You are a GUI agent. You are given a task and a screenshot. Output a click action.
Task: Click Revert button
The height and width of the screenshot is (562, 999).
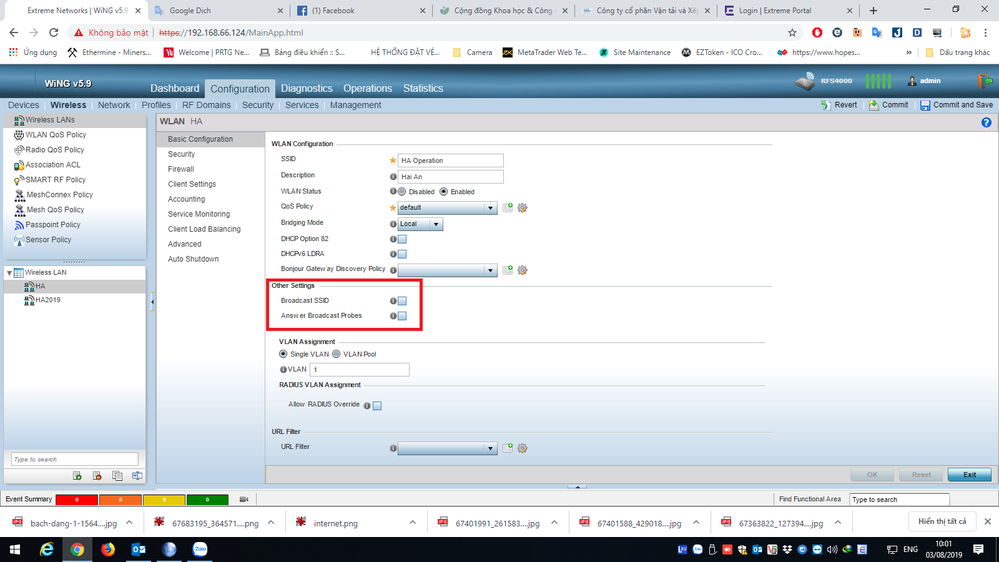839,105
